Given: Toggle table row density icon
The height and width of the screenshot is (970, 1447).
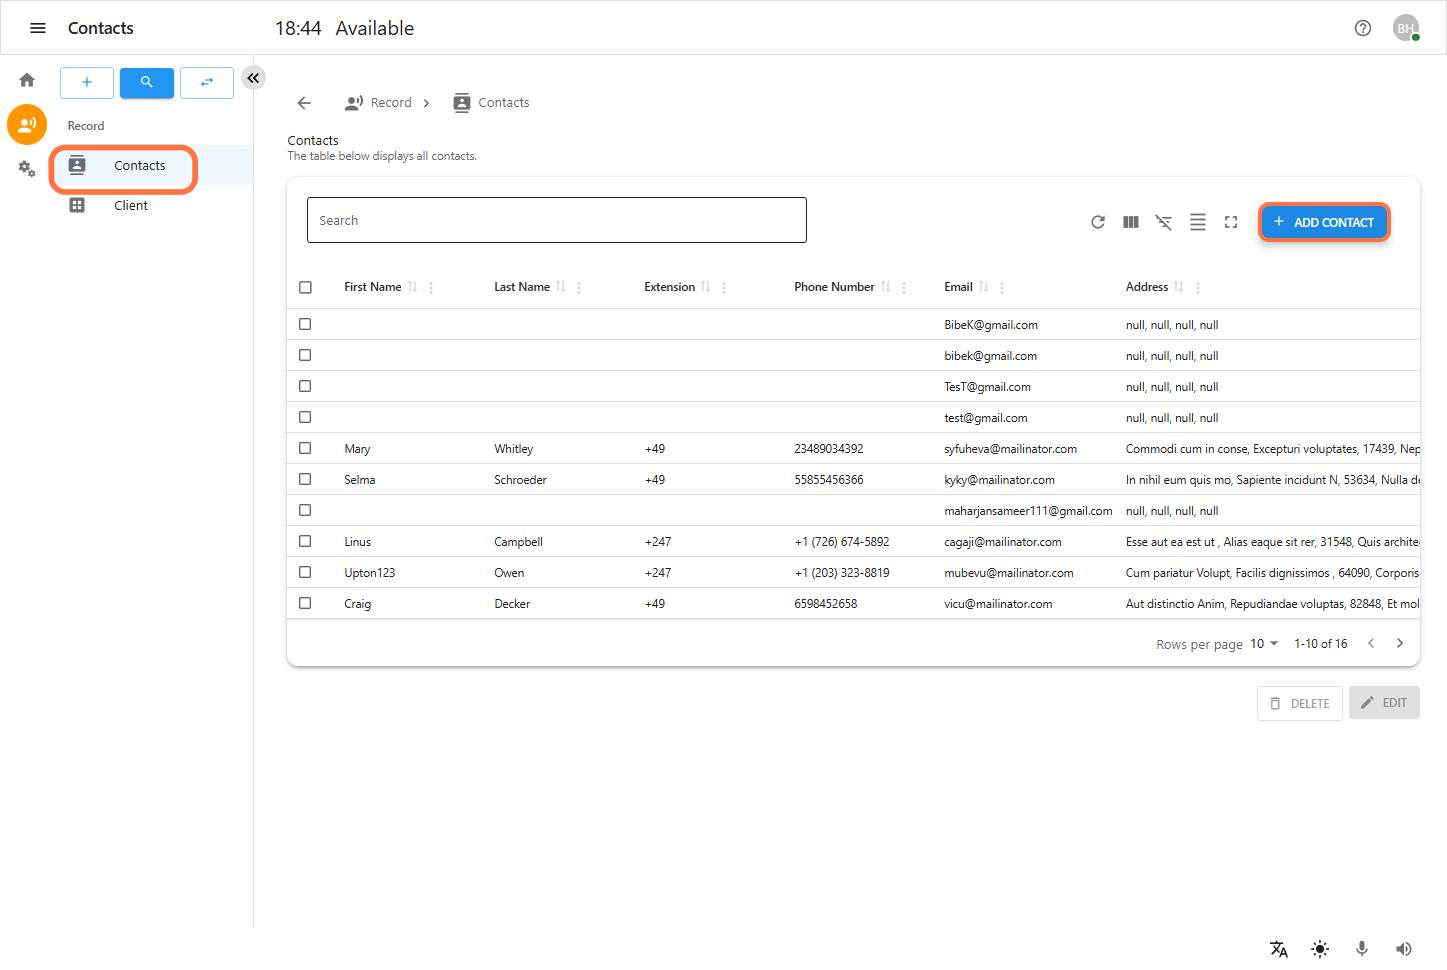Looking at the screenshot, I should 1197,222.
